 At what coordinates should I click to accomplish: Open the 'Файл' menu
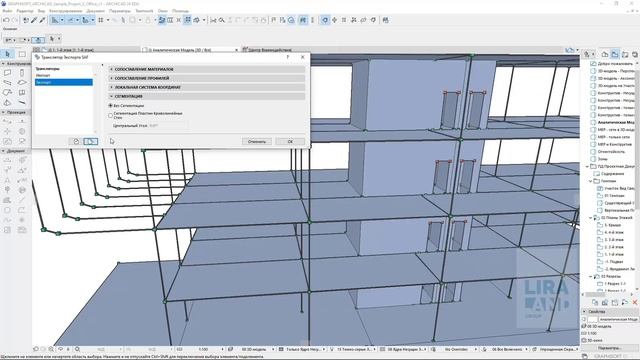pos(7,11)
